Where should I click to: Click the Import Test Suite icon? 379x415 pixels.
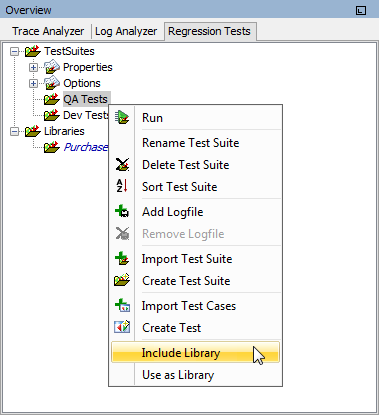(122, 258)
